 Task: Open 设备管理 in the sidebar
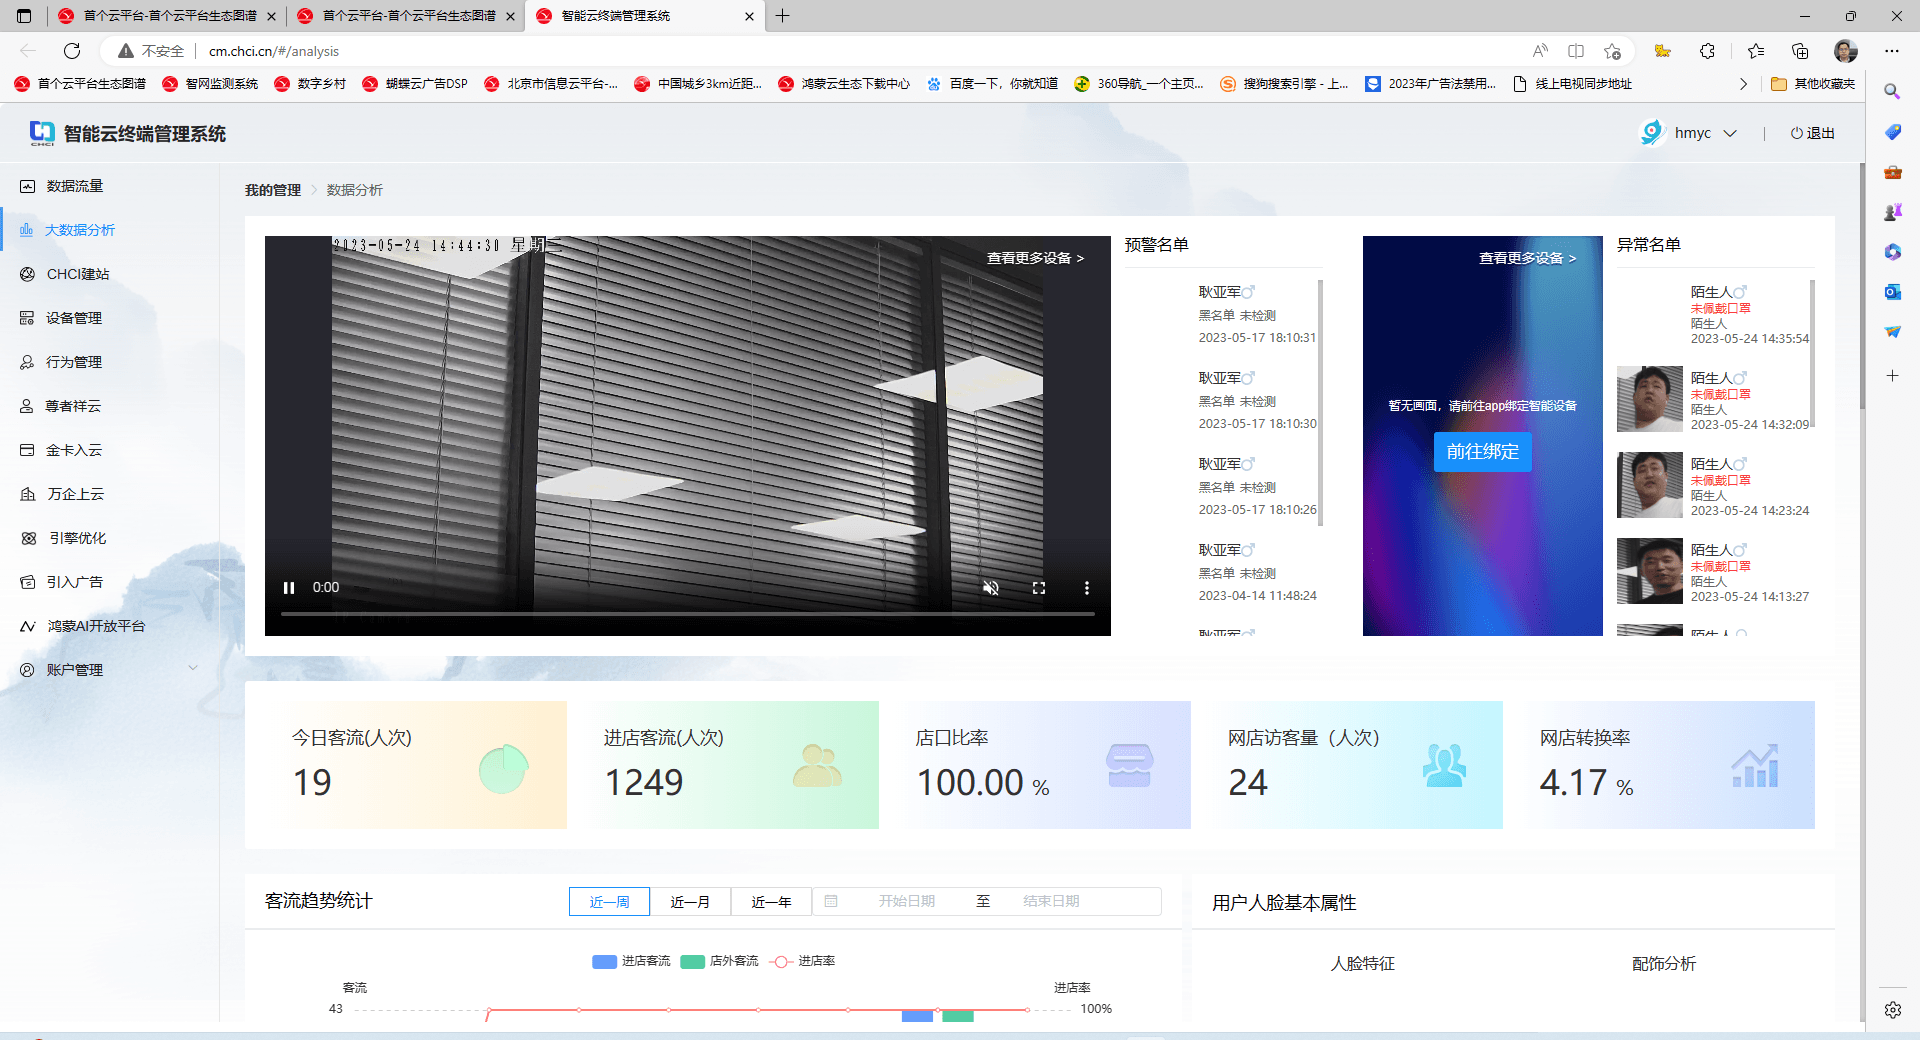74,318
